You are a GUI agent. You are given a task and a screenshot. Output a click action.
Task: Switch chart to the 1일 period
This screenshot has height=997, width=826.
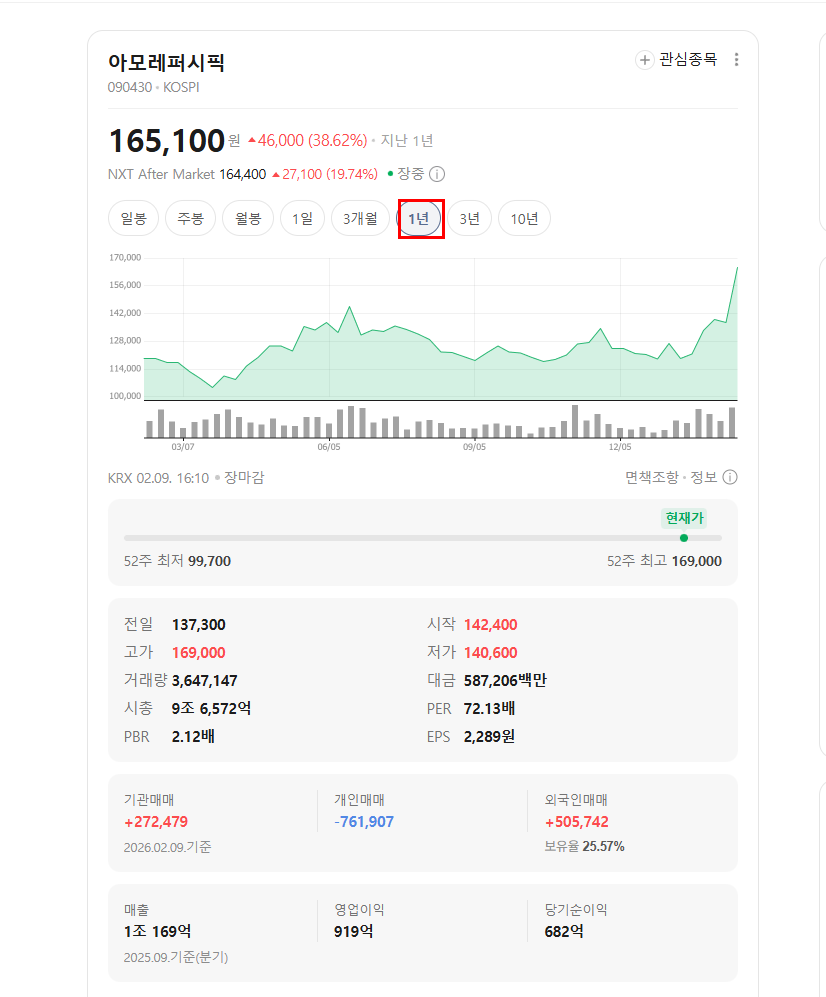tap(303, 219)
